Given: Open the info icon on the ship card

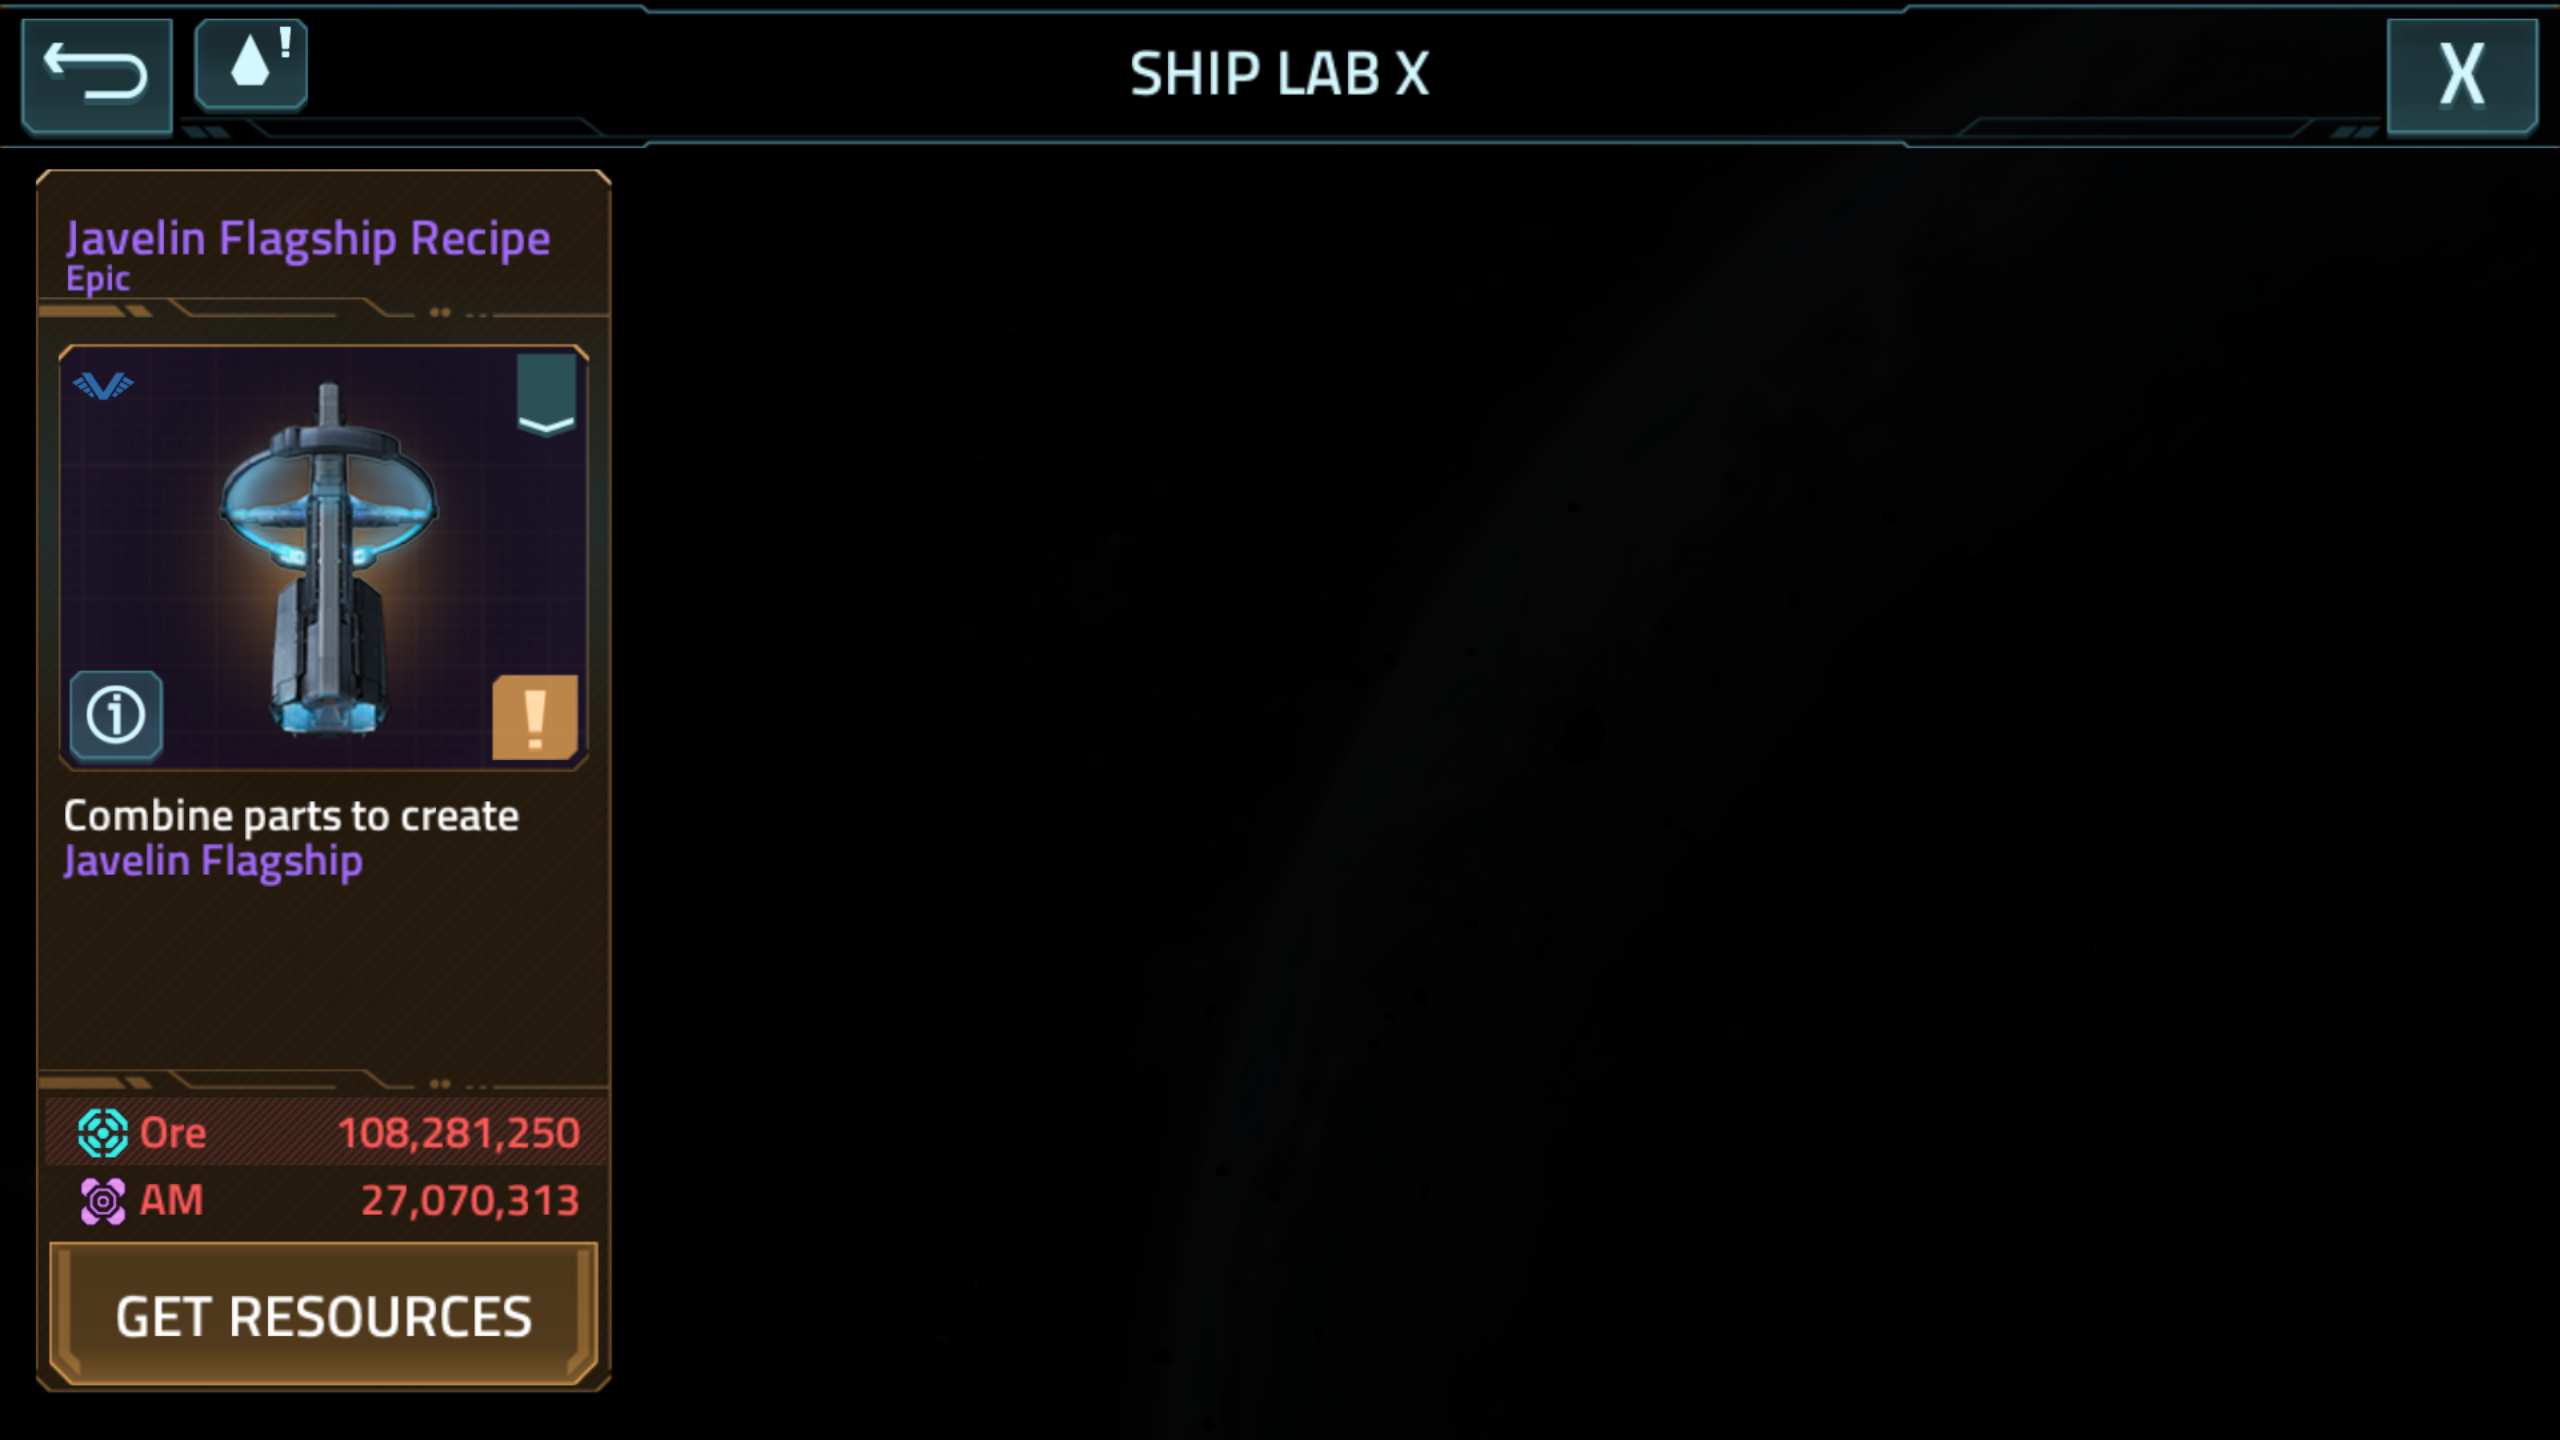Looking at the screenshot, I should coord(116,715).
